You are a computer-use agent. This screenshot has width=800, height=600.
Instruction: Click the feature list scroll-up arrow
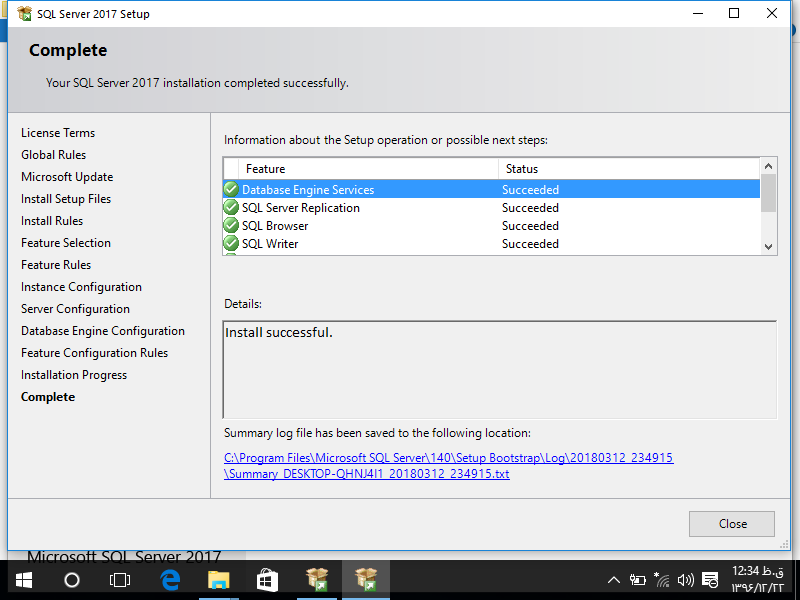(768, 166)
